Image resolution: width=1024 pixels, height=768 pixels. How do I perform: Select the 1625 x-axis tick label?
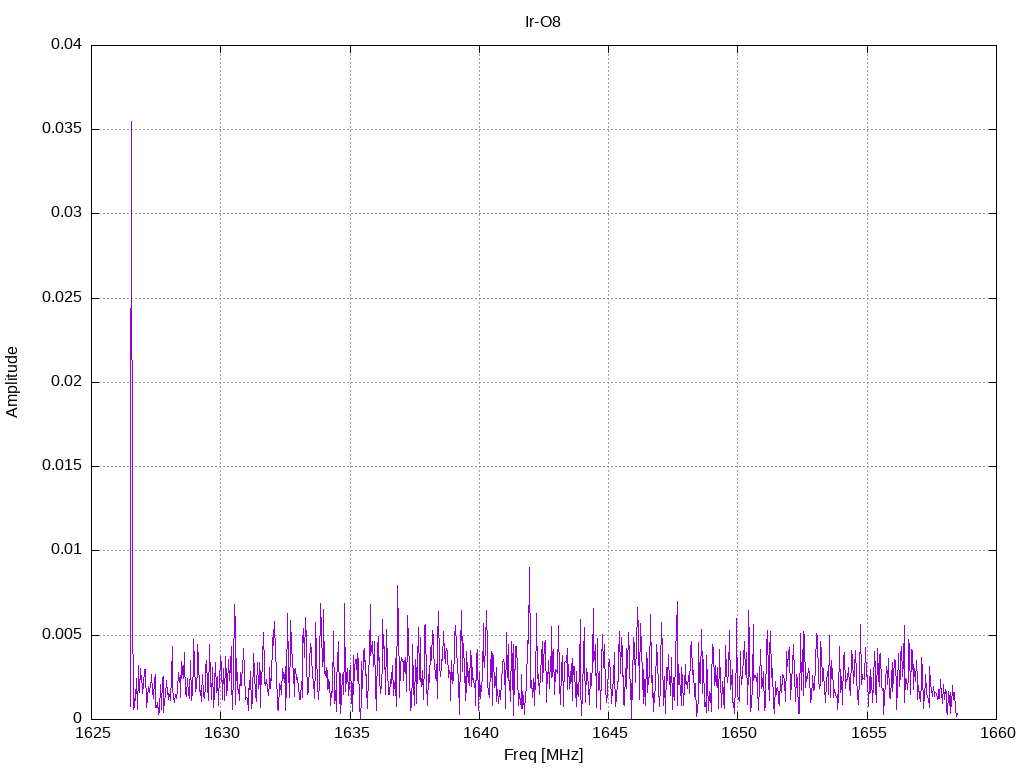(92, 733)
